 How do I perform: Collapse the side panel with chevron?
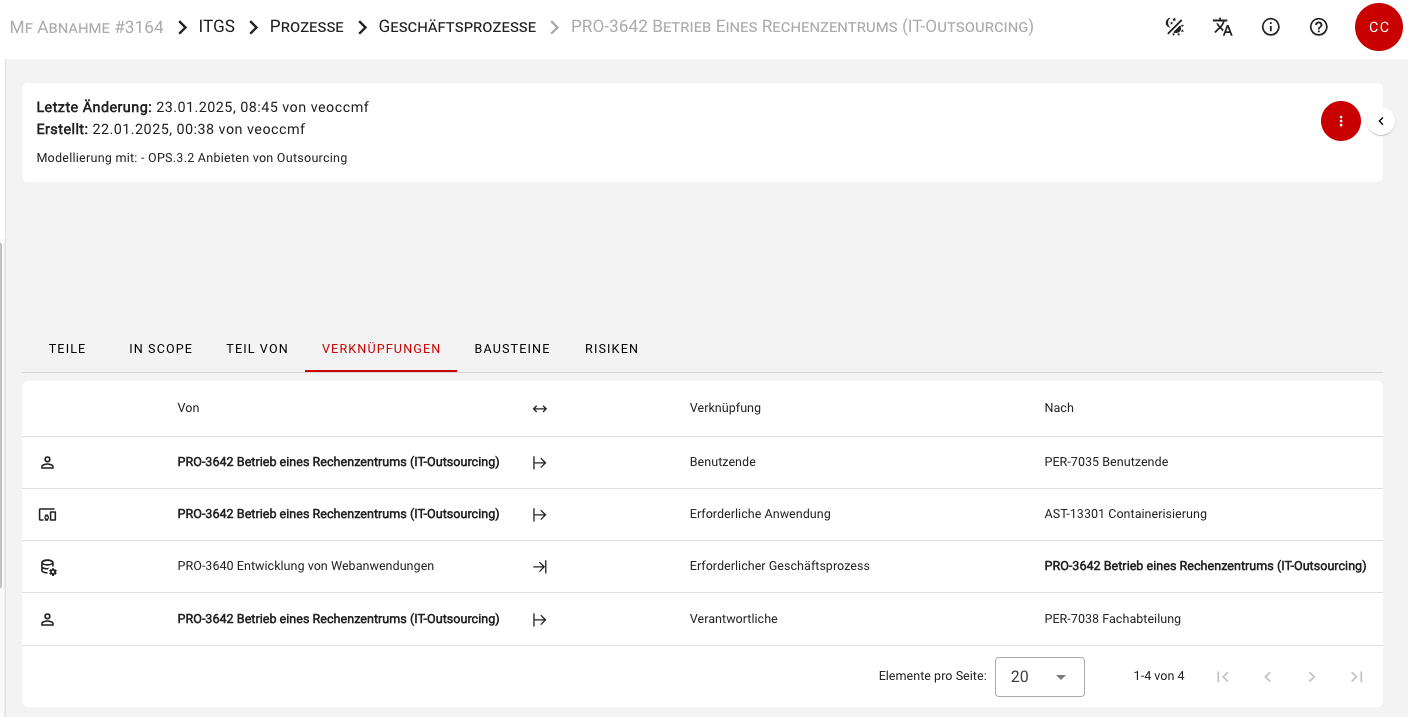click(1381, 121)
